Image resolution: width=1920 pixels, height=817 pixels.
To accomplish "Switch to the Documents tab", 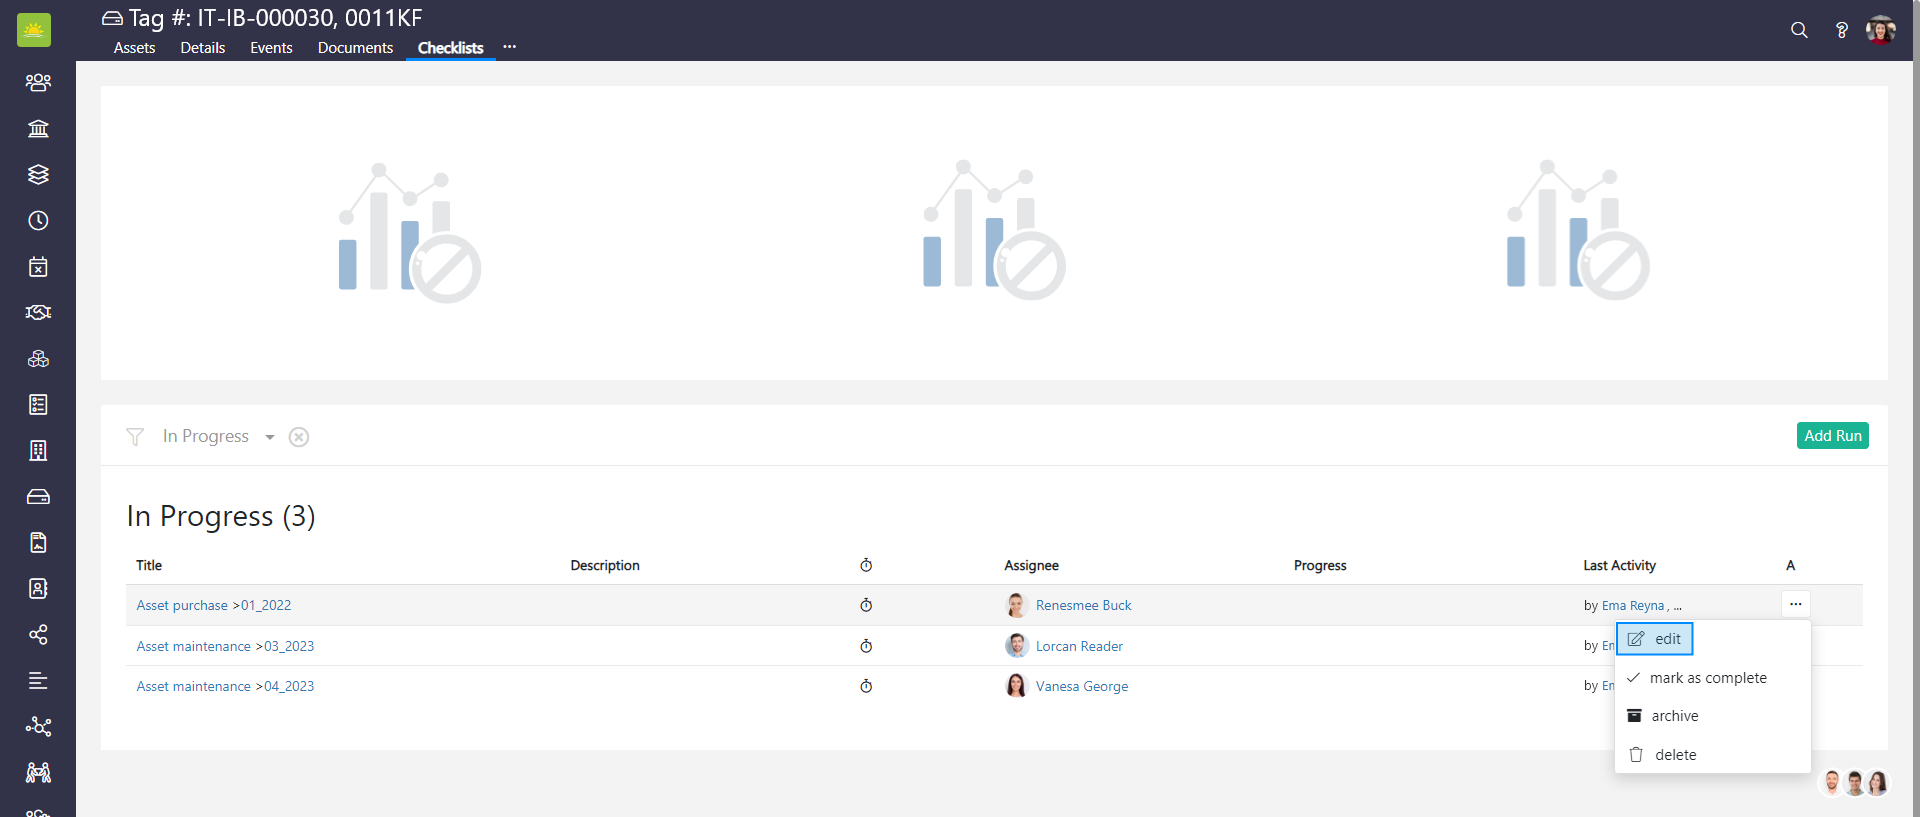I will click(355, 48).
